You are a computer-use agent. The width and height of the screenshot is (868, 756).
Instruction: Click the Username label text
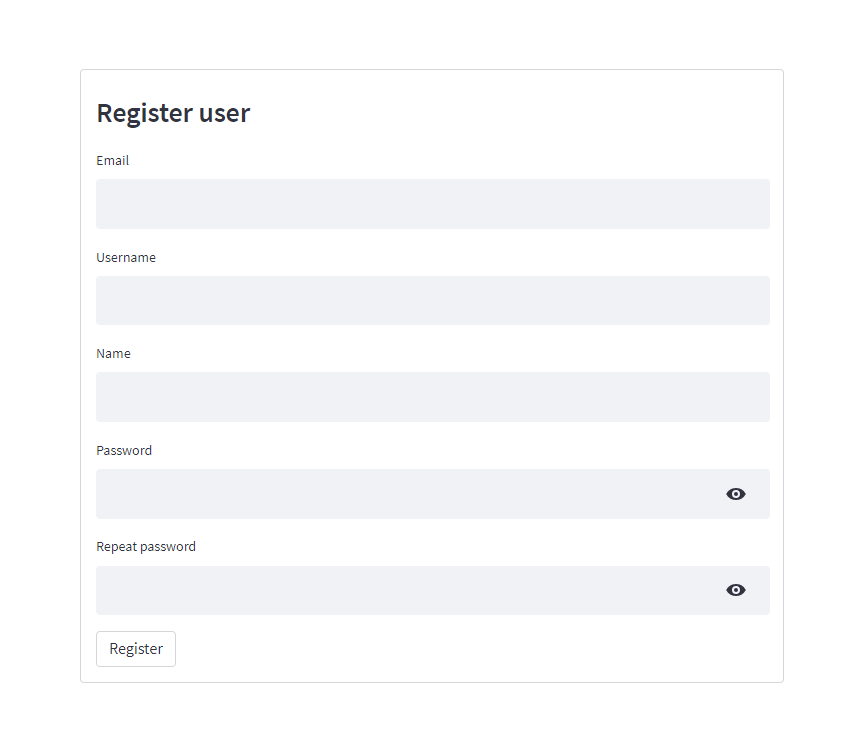(x=125, y=257)
